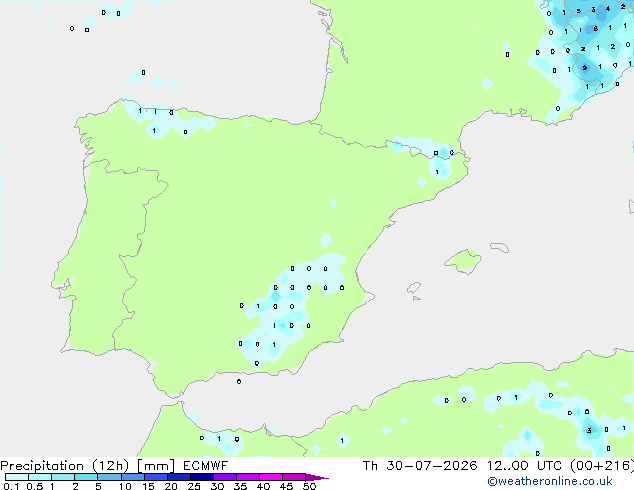This screenshot has height=490, width=634.
Task: Pick the 1–2 mm legend color box
Action: click(63, 477)
